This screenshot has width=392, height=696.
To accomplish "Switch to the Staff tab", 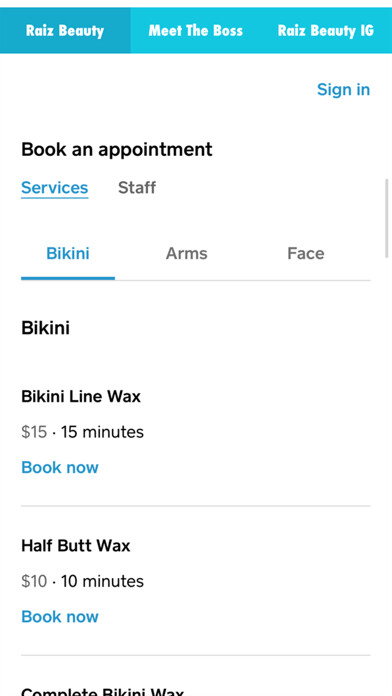I will 137,187.
